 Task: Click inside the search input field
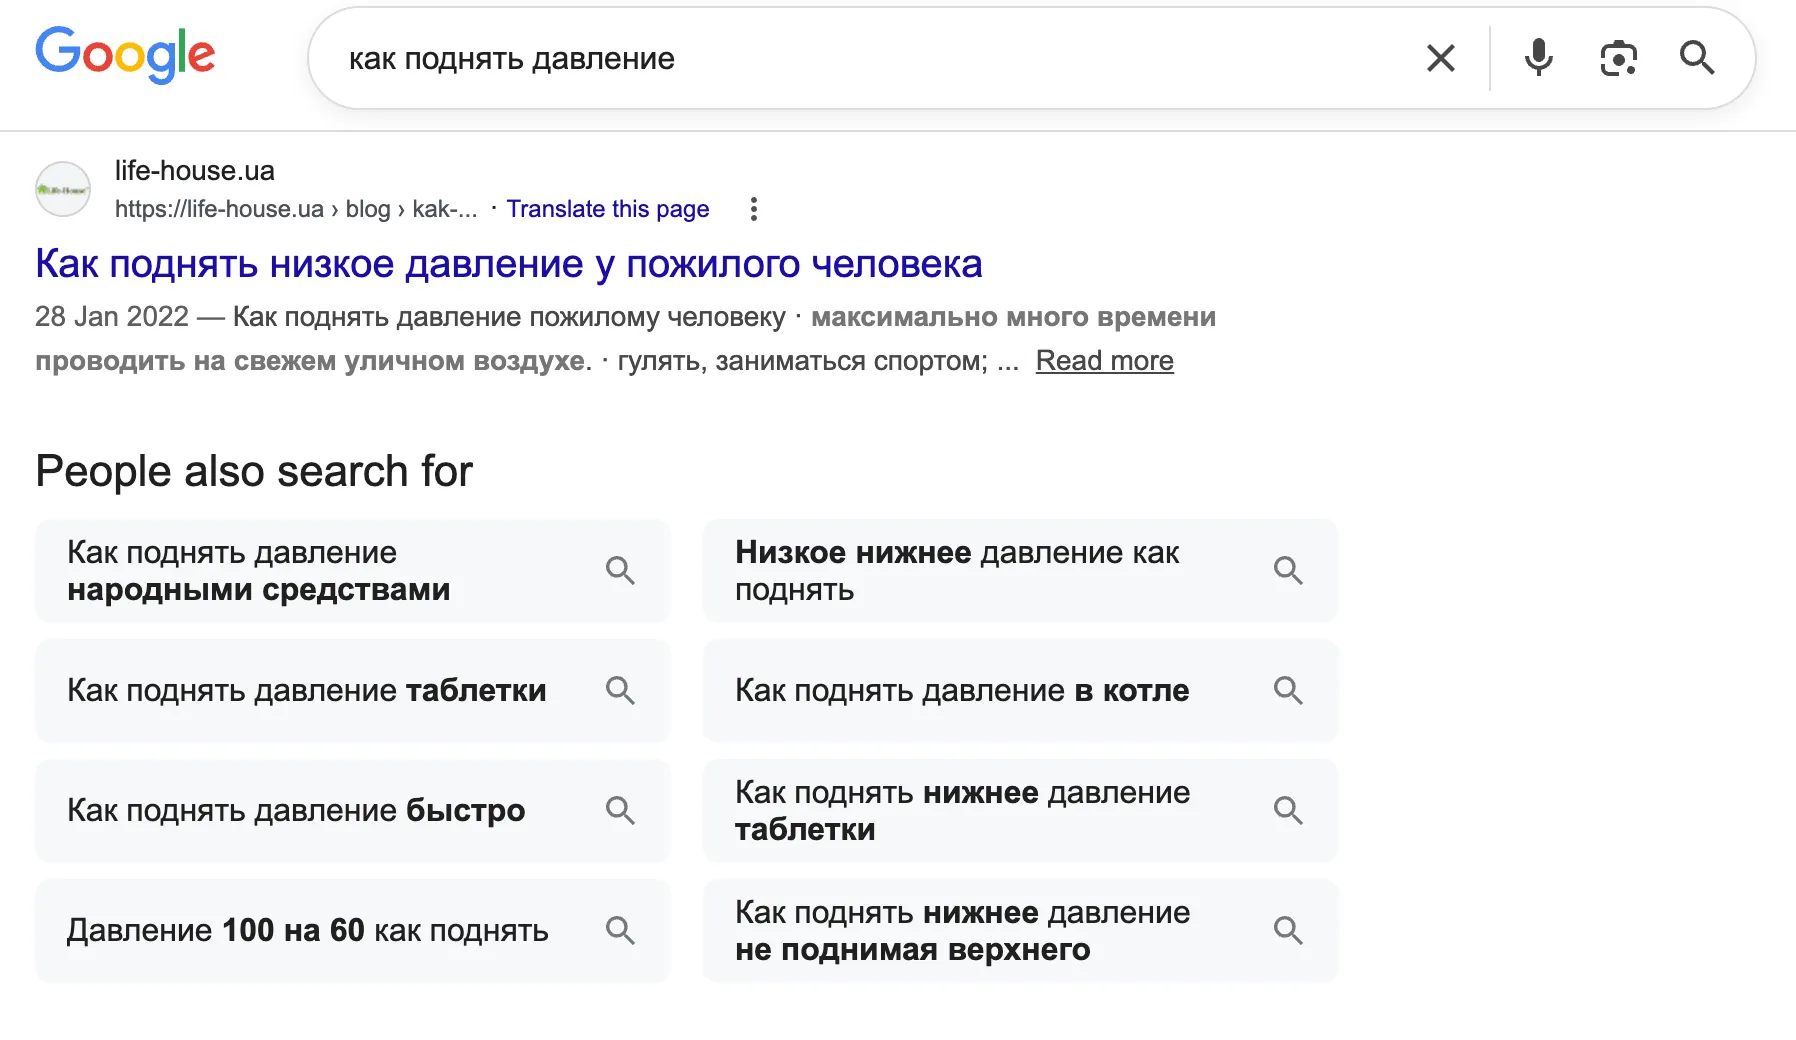[x=800, y=58]
